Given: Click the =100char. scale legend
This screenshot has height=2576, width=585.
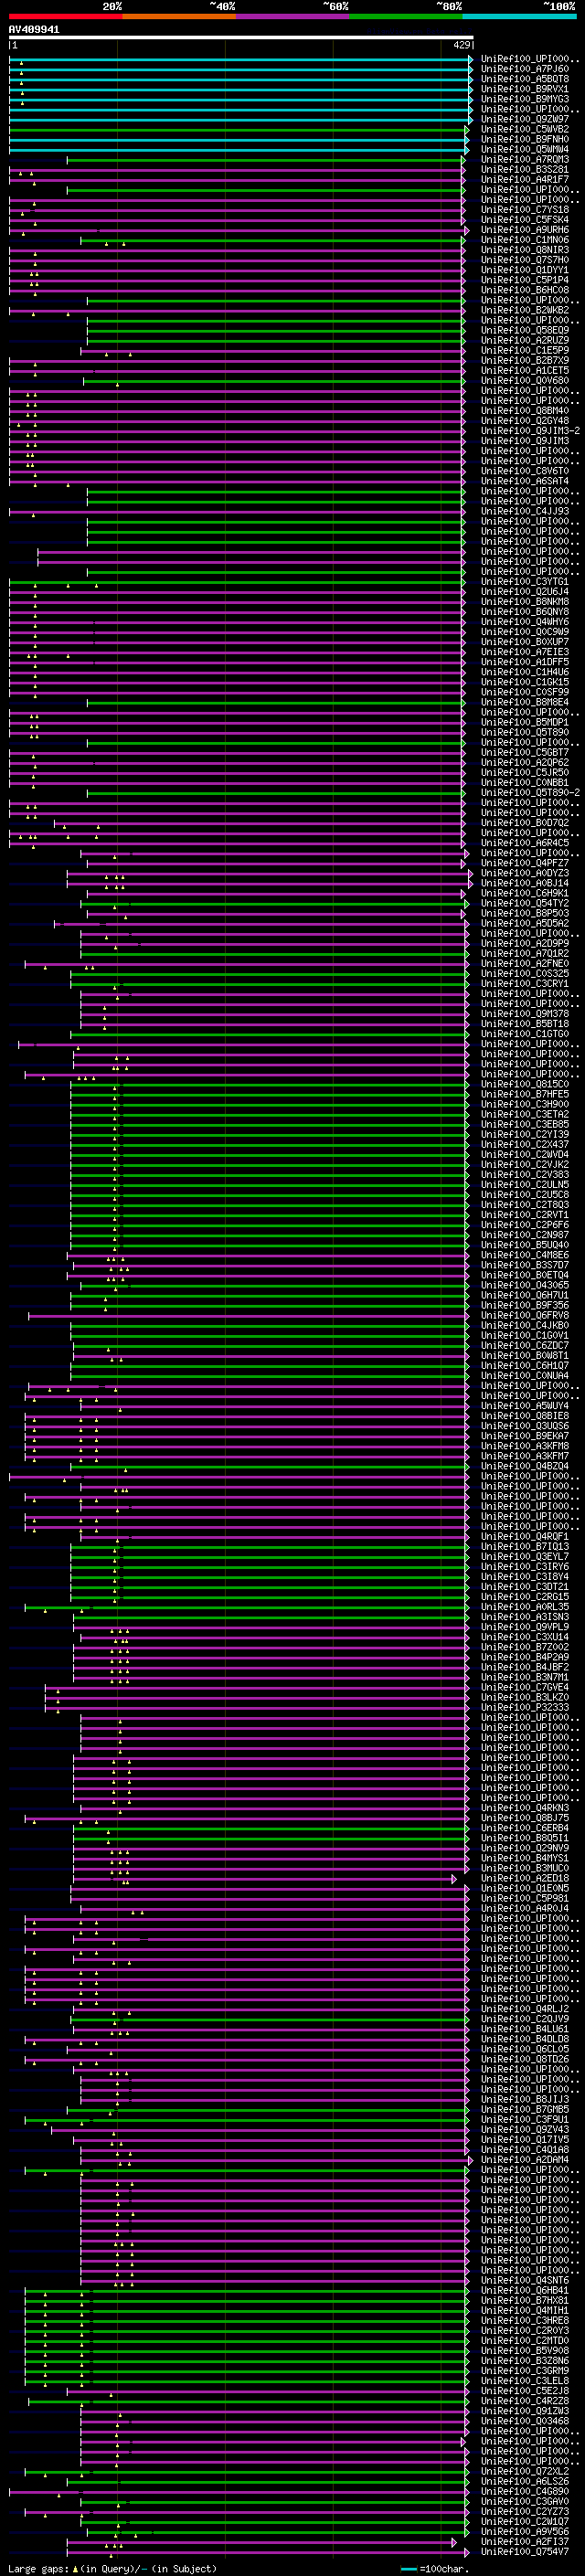Looking at the screenshot, I should tap(434, 2569).
